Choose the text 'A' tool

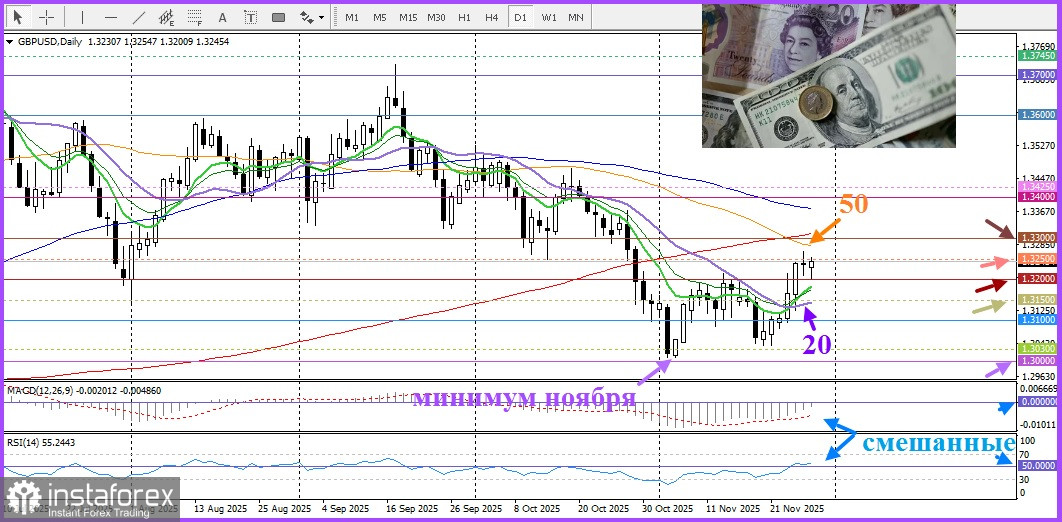223,17
